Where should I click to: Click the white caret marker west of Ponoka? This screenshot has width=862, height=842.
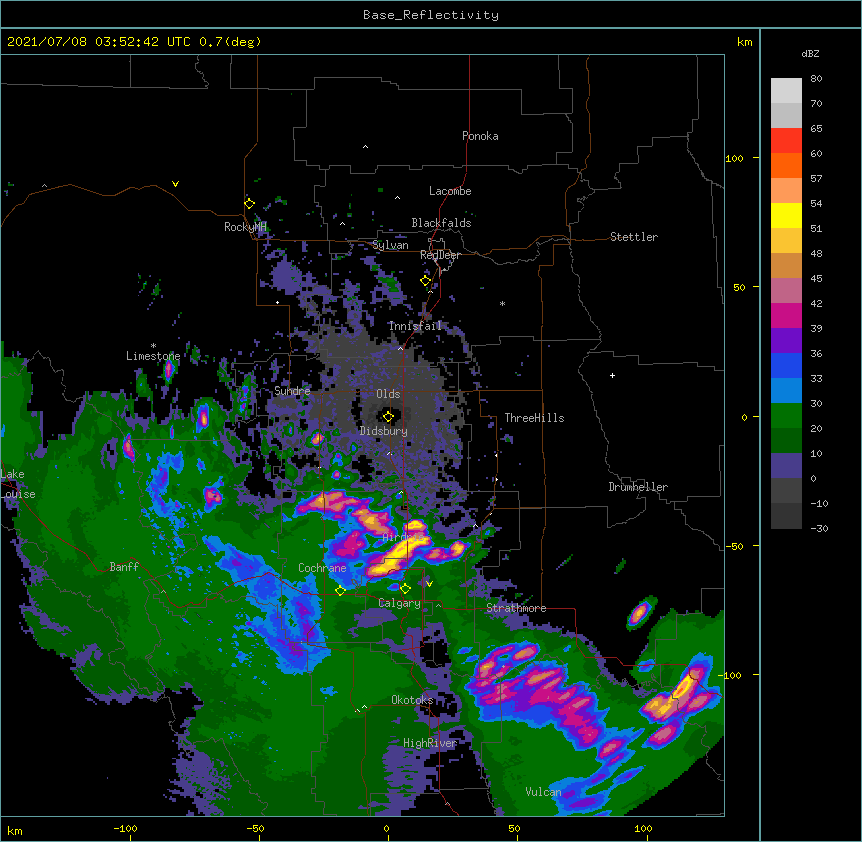click(x=366, y=147)
